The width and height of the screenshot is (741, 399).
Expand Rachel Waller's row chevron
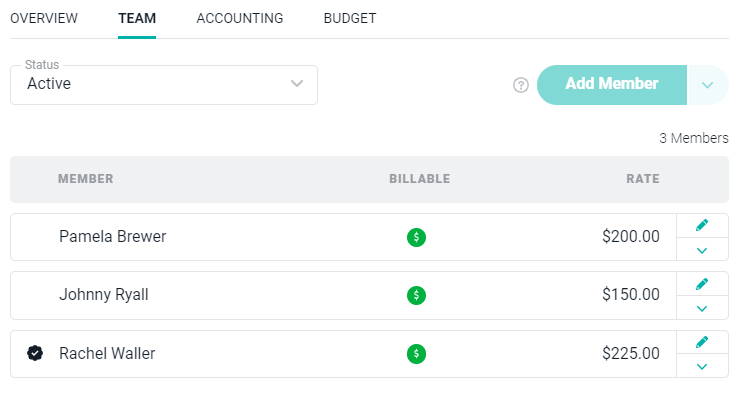point(702,366)
